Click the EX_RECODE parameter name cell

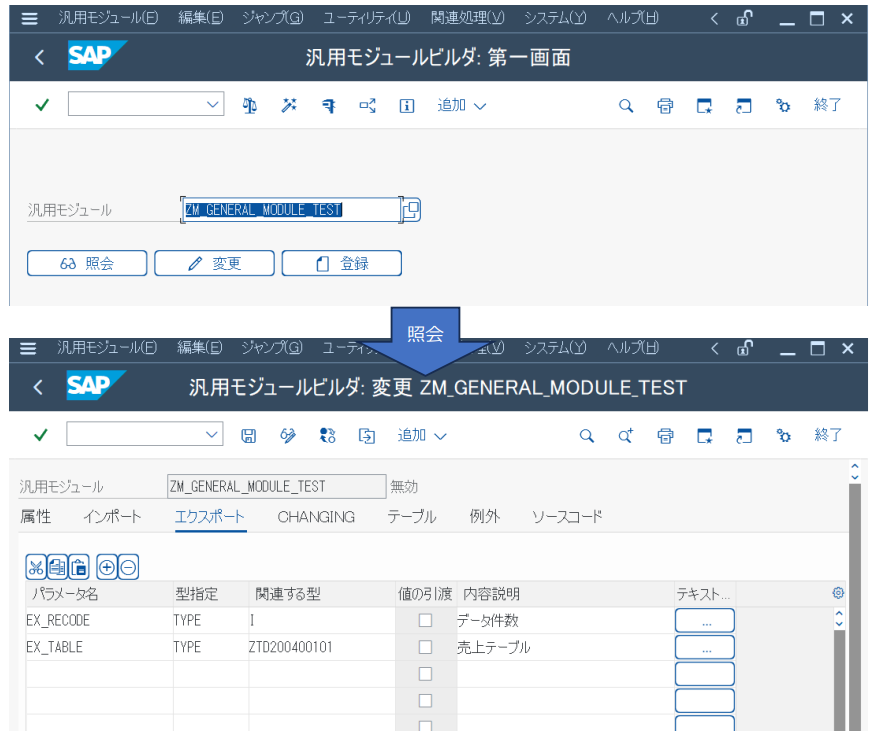(x=99, y=620)
